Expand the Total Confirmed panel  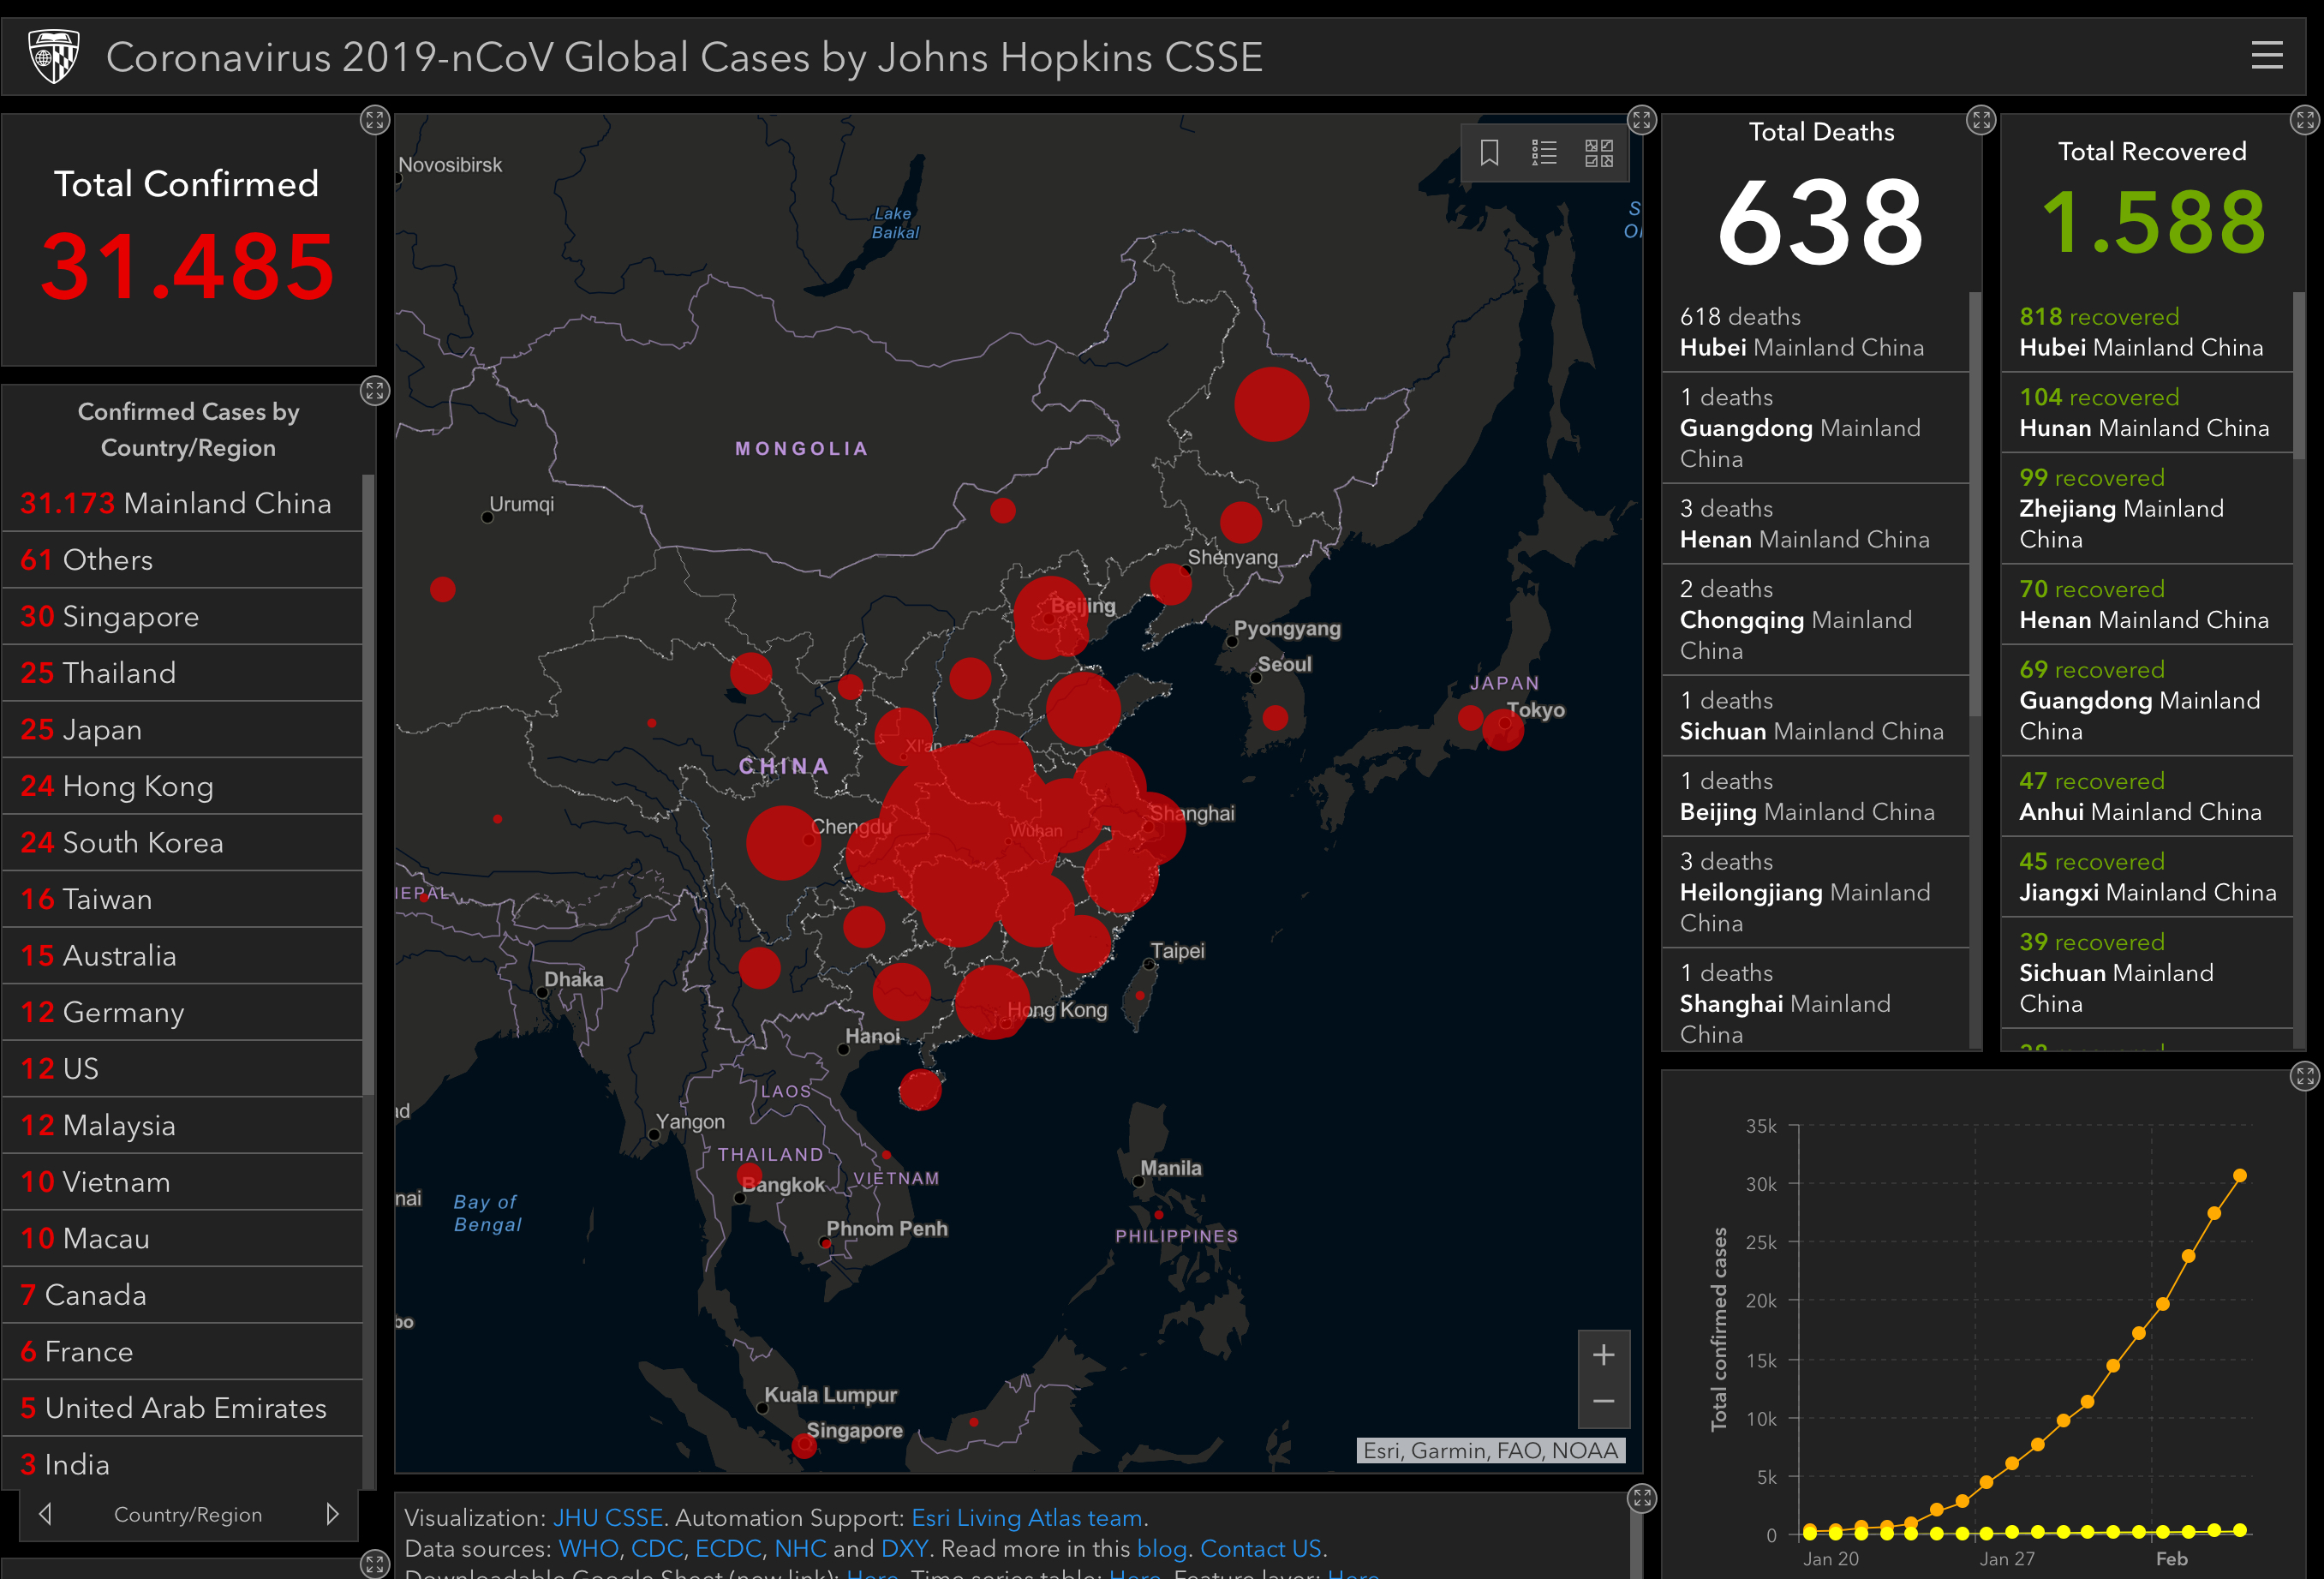click(x=374, y=120)
